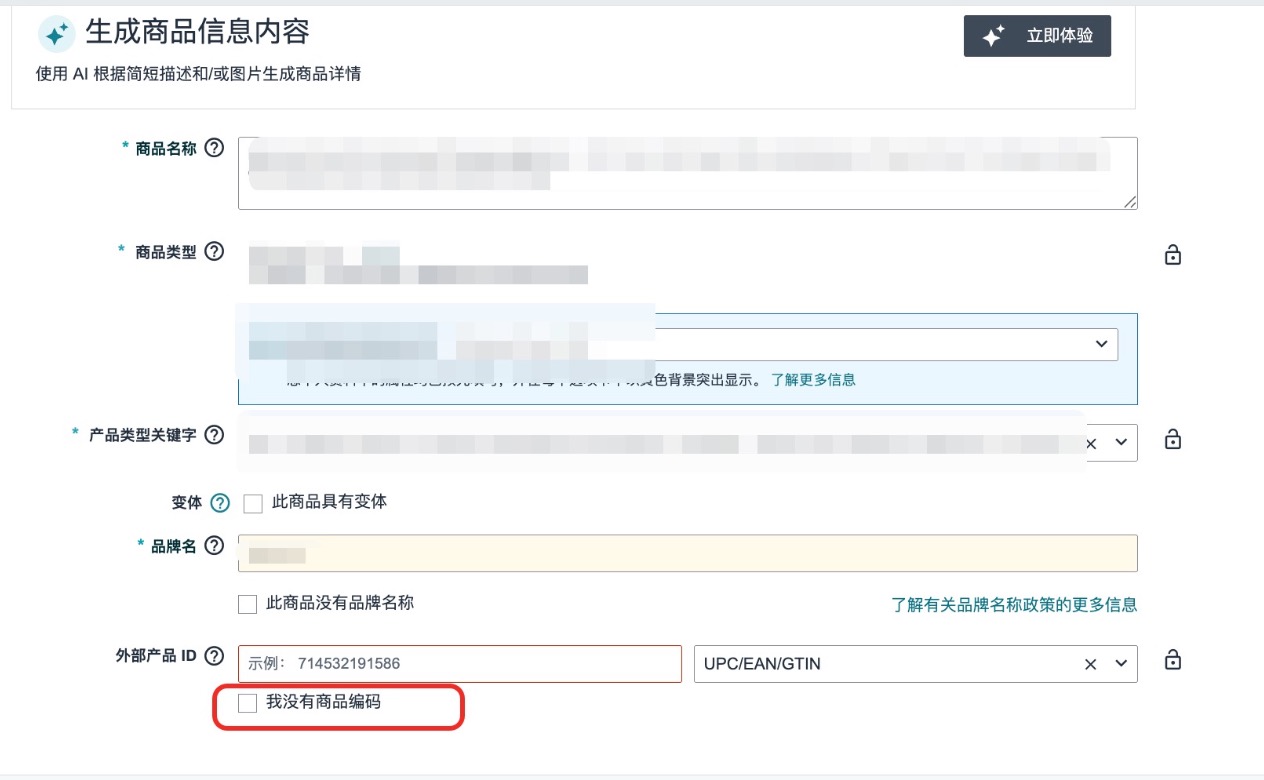Viewport: 1264px width, 780px height.
Task: Click the question mark next to 产品类型关键字
Action: point(214,436)
